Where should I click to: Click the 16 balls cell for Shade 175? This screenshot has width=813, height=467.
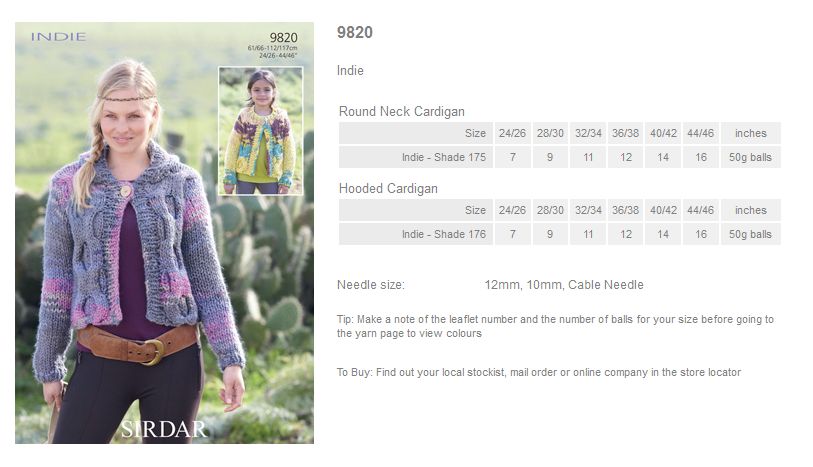tap(700, 157)
